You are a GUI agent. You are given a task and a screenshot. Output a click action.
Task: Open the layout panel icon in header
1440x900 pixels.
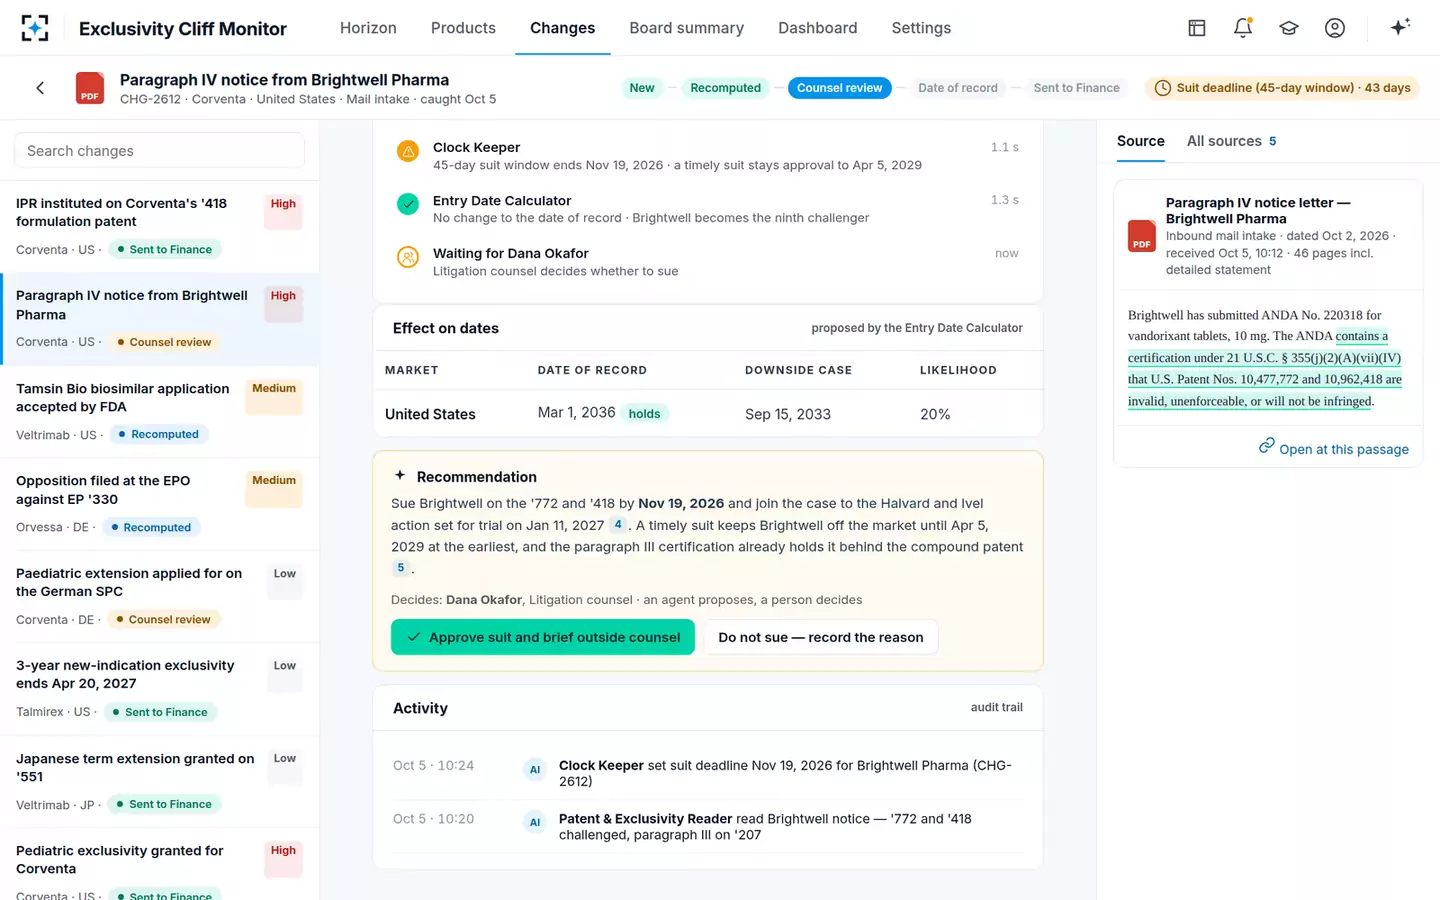point(1197,28)
